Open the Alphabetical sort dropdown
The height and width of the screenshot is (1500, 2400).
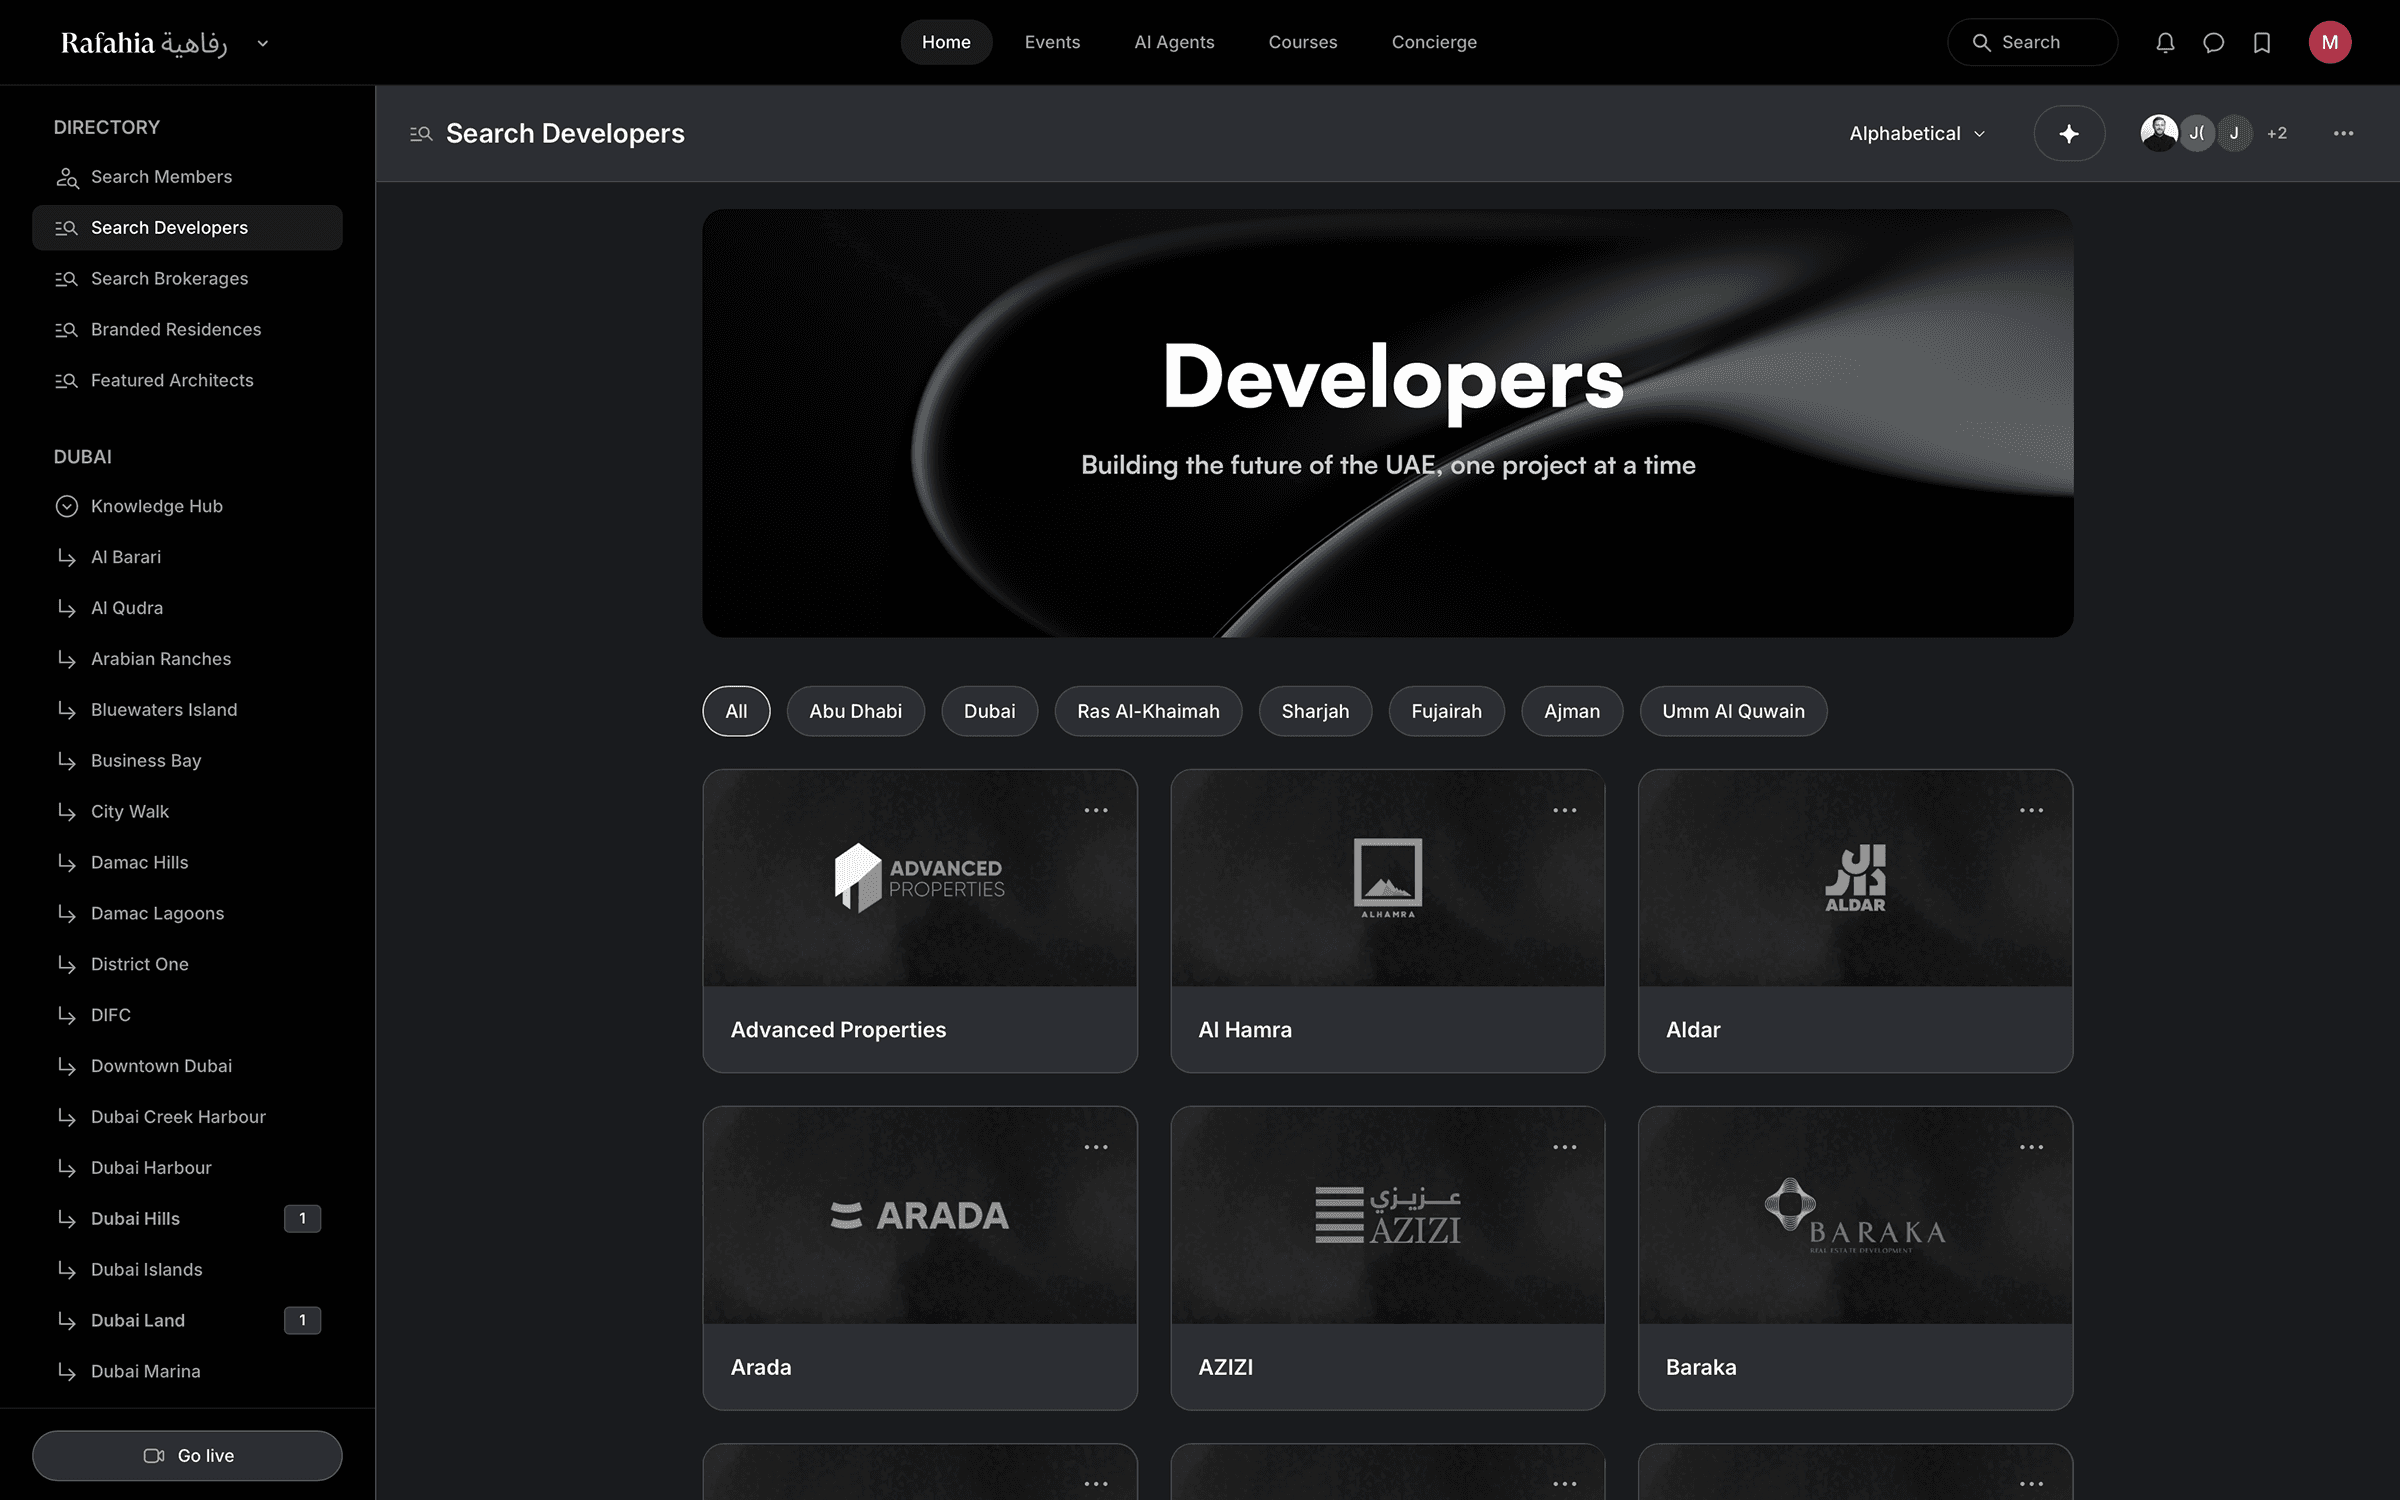pyautogui.click(x=1916, y=133)
